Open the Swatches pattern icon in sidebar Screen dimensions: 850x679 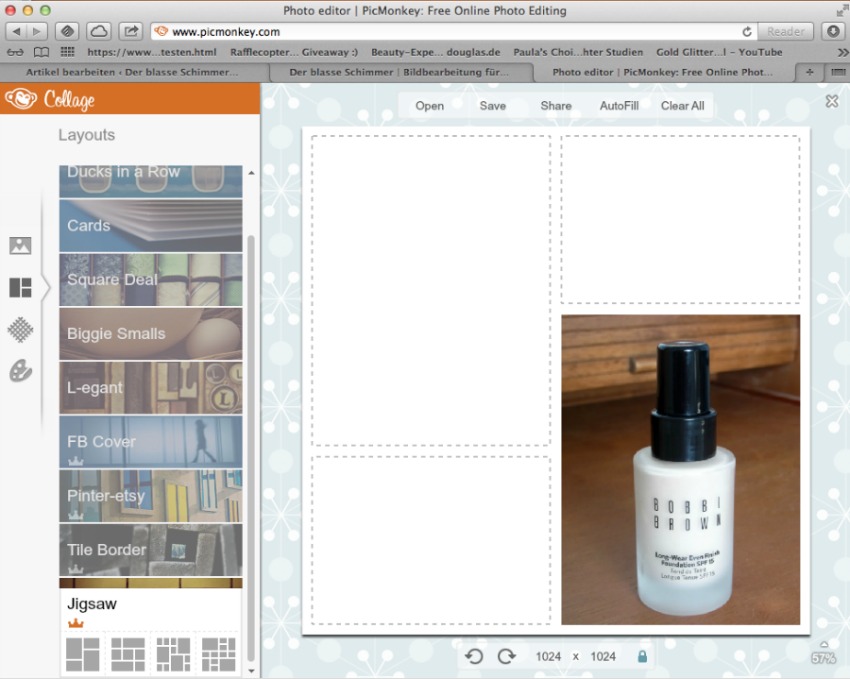(x=21, y=329)
